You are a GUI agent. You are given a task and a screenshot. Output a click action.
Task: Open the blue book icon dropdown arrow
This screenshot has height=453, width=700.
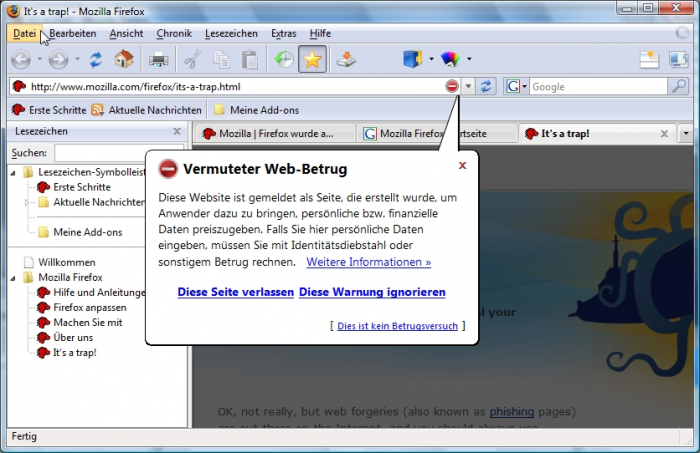click(431, 58)
